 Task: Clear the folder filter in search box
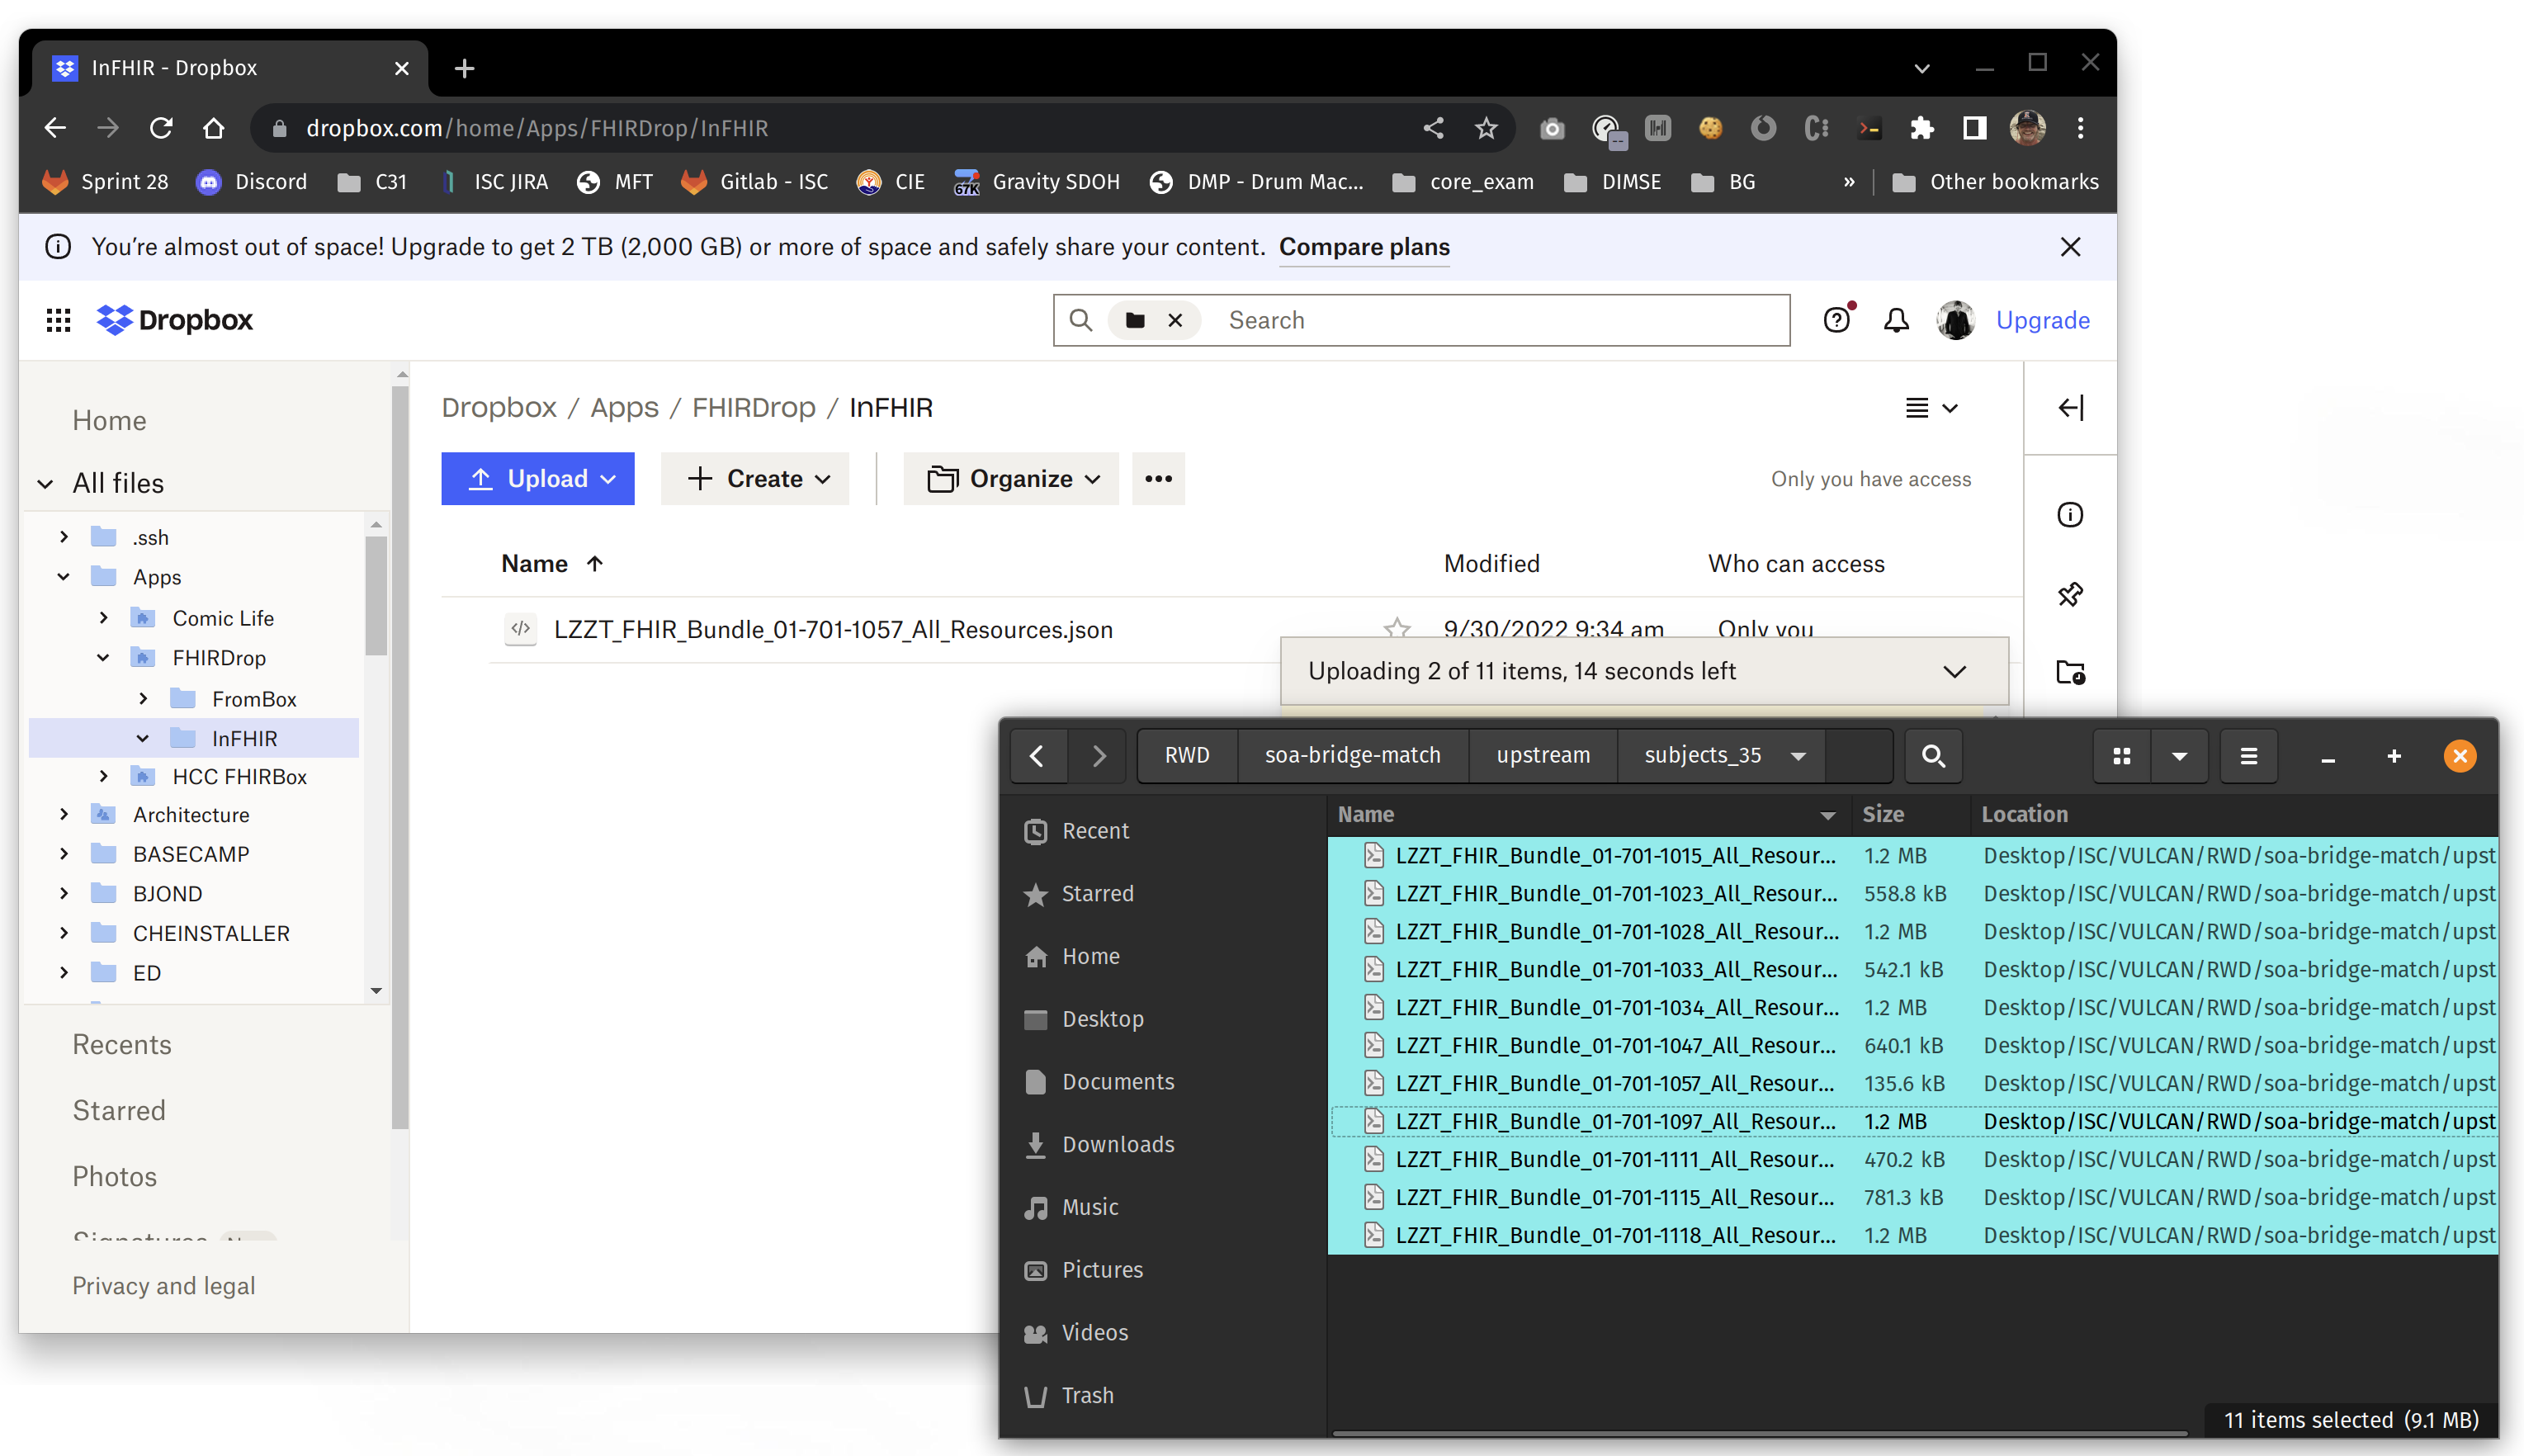(x=1175, y=320)
